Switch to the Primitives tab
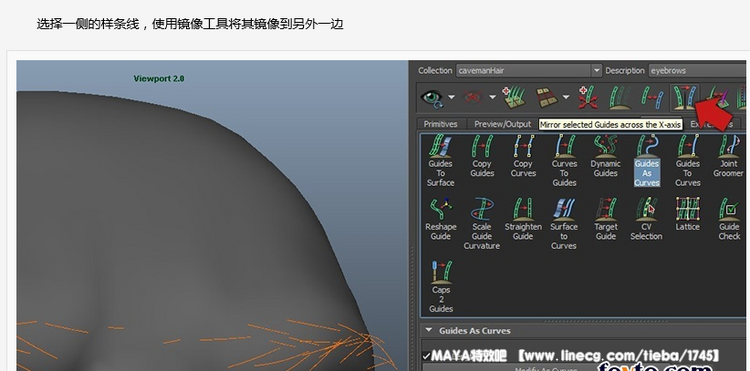This screenshot has width=750, height=371. click(441, 124)
